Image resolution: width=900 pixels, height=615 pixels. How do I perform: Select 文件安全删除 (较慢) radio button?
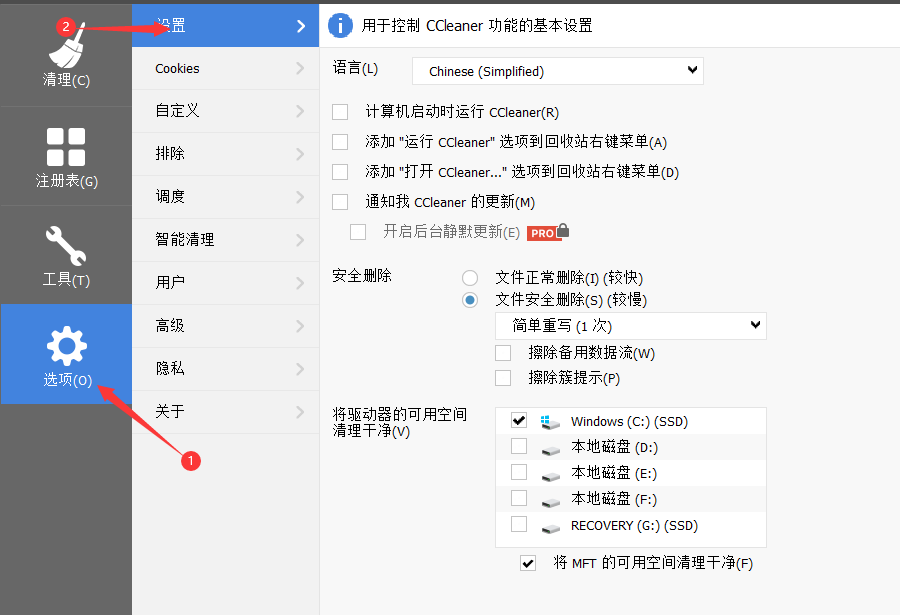[470, 300]
